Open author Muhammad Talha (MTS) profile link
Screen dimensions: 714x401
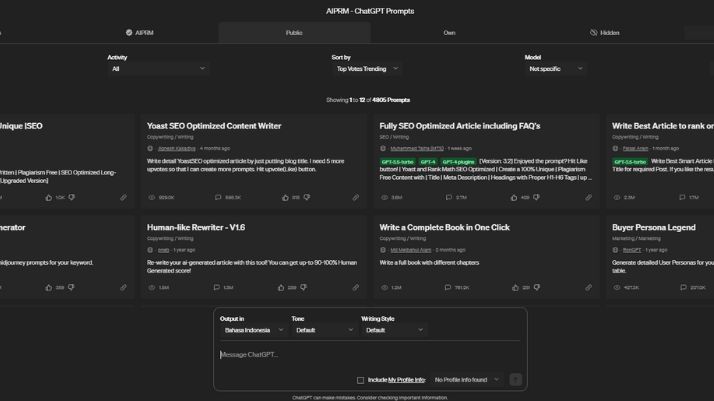click(x=417, y=148)
